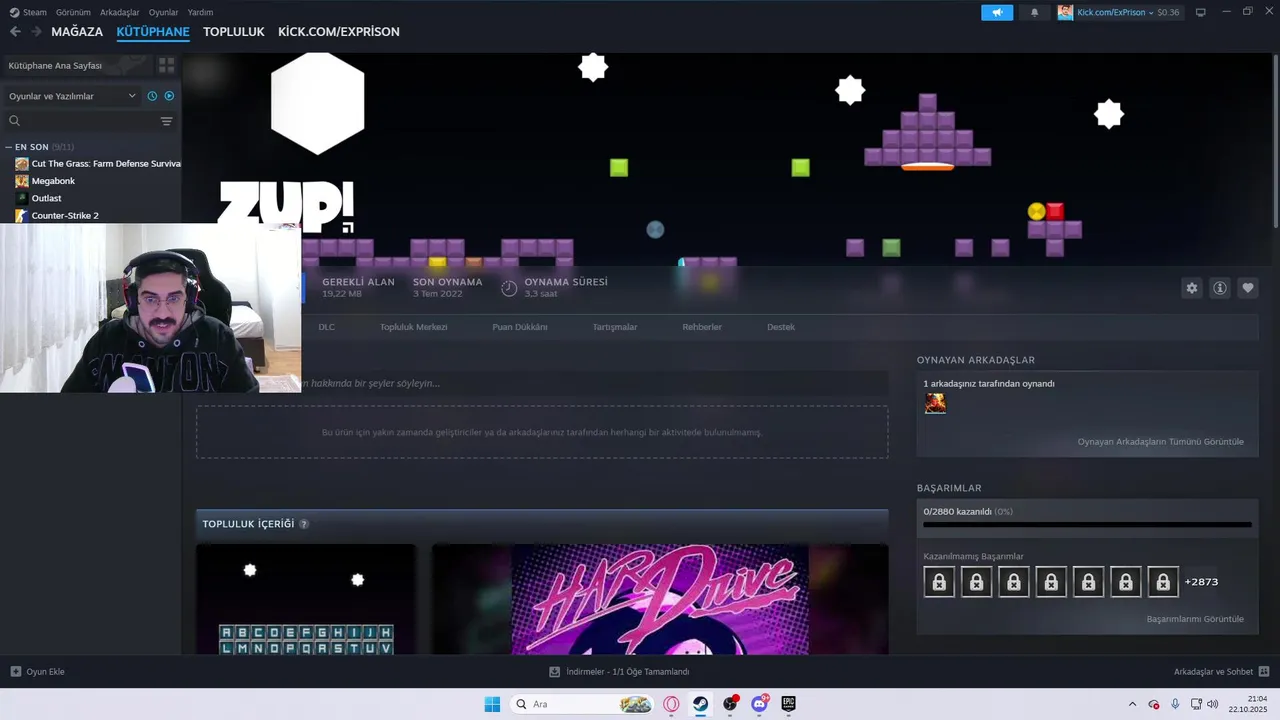This screenshot has height=720, width=1280.
Task: Show game information icon
Action: pos(1220,288)
